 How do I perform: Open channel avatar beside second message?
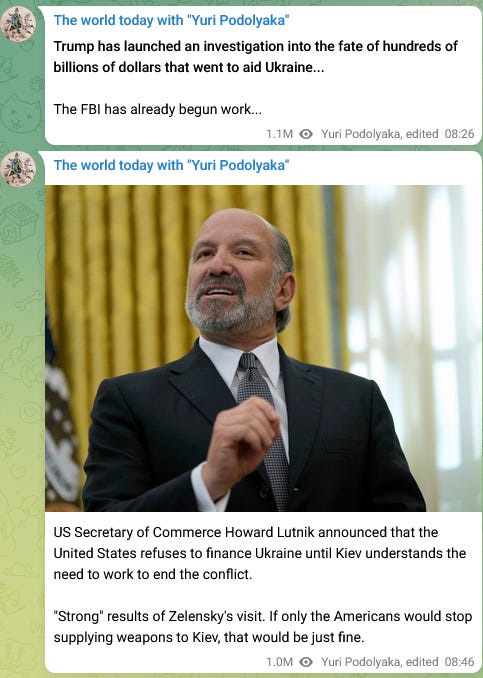[18, 169]
